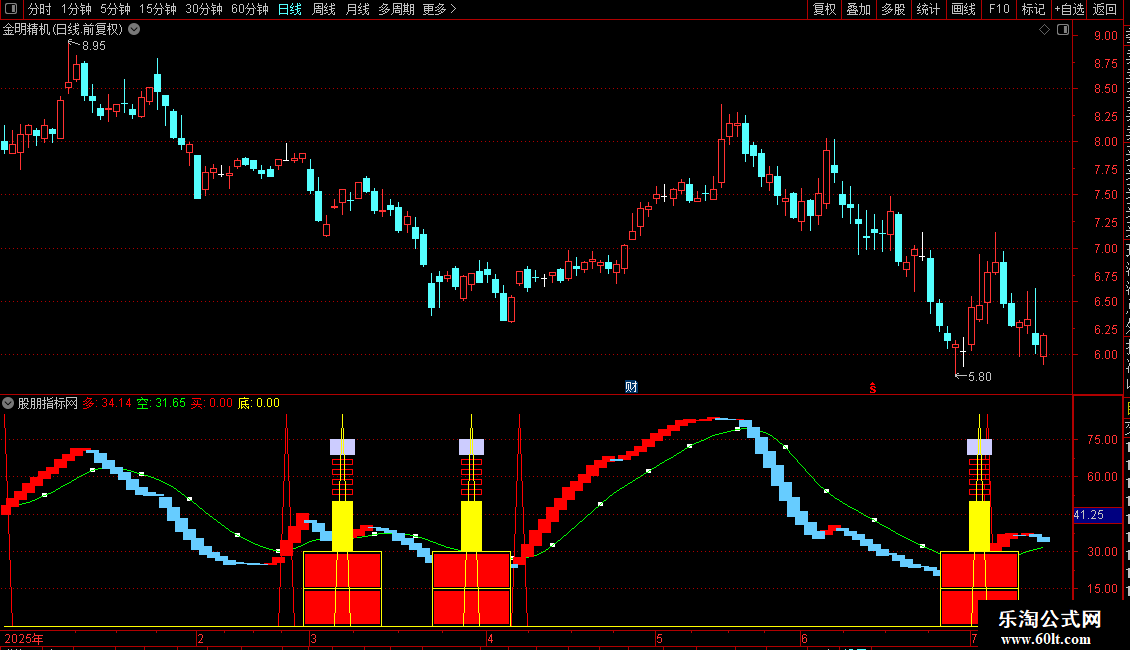Select the 15分钟 period tab
The image size is (1130, 650).
point(157,9)
